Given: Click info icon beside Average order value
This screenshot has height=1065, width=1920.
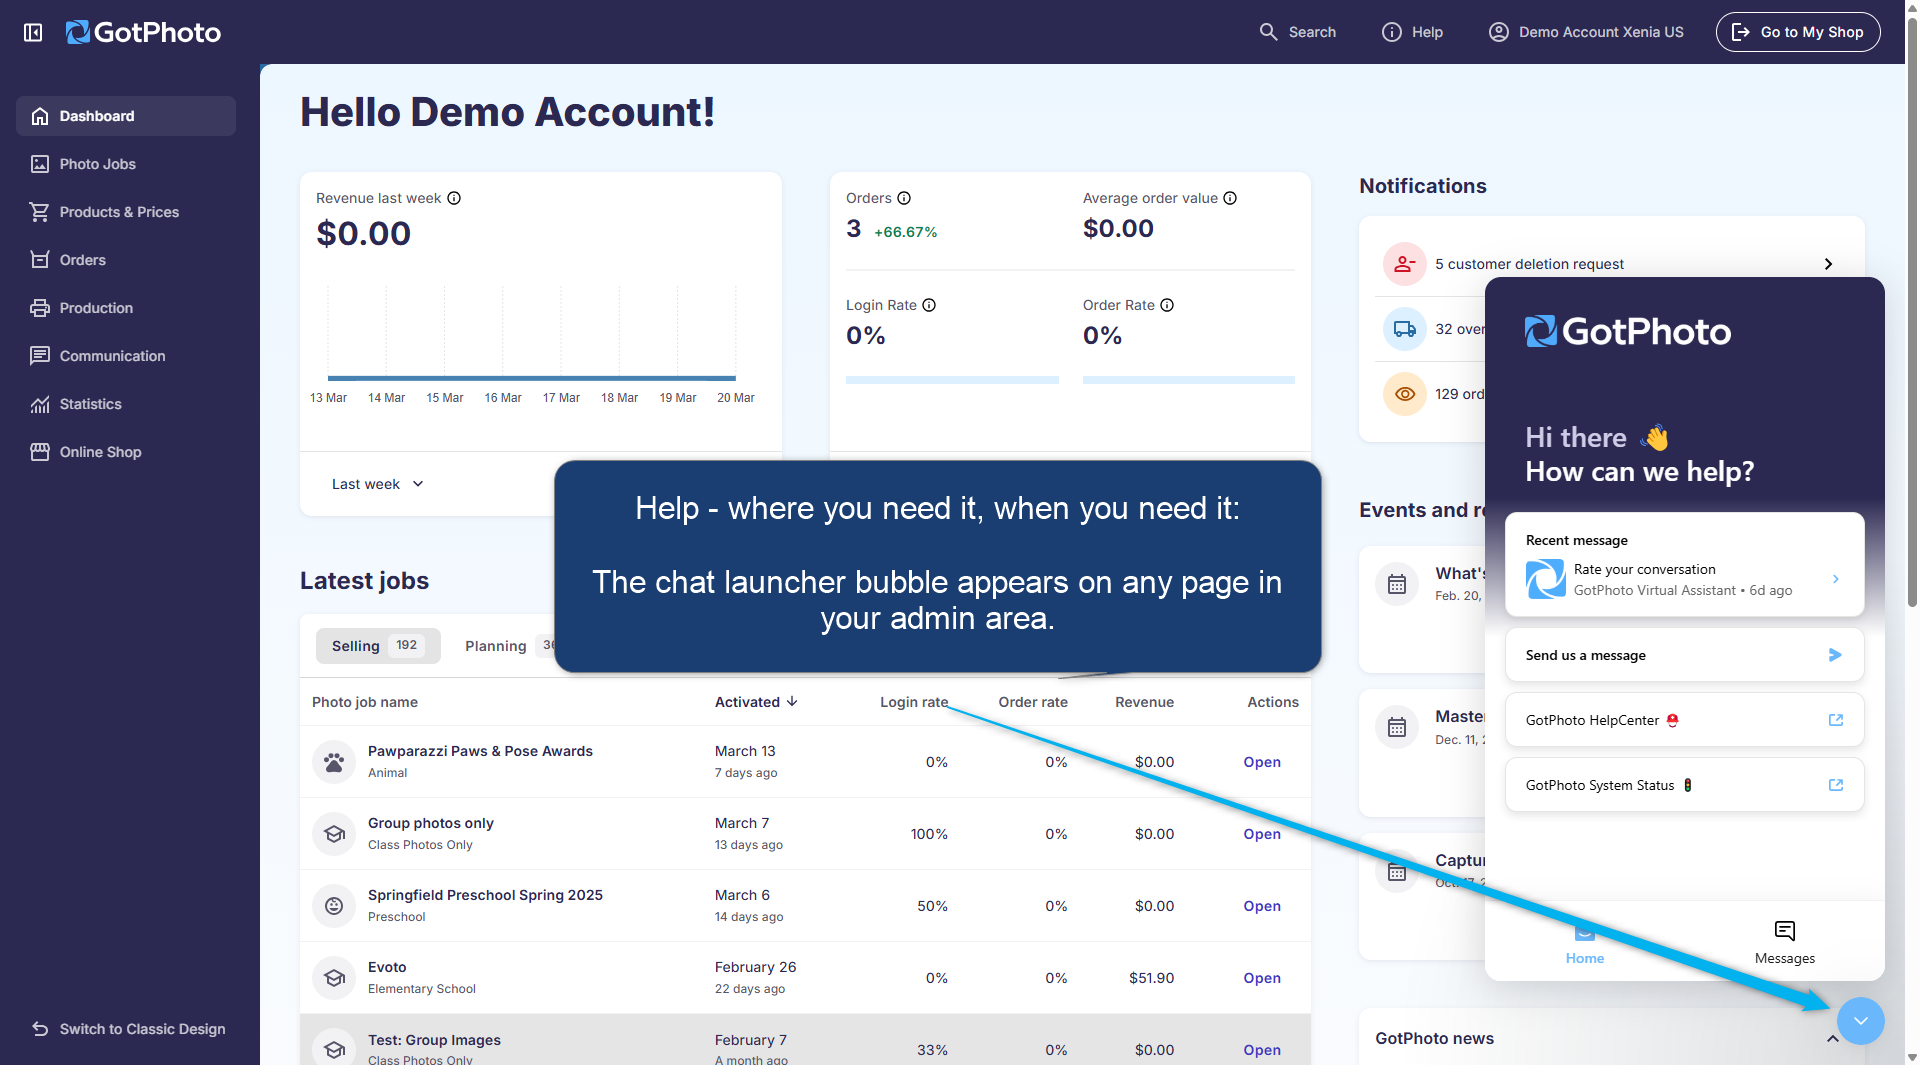Looking at the screenshot, I should pyautogui.click(x=1230, y=198).
